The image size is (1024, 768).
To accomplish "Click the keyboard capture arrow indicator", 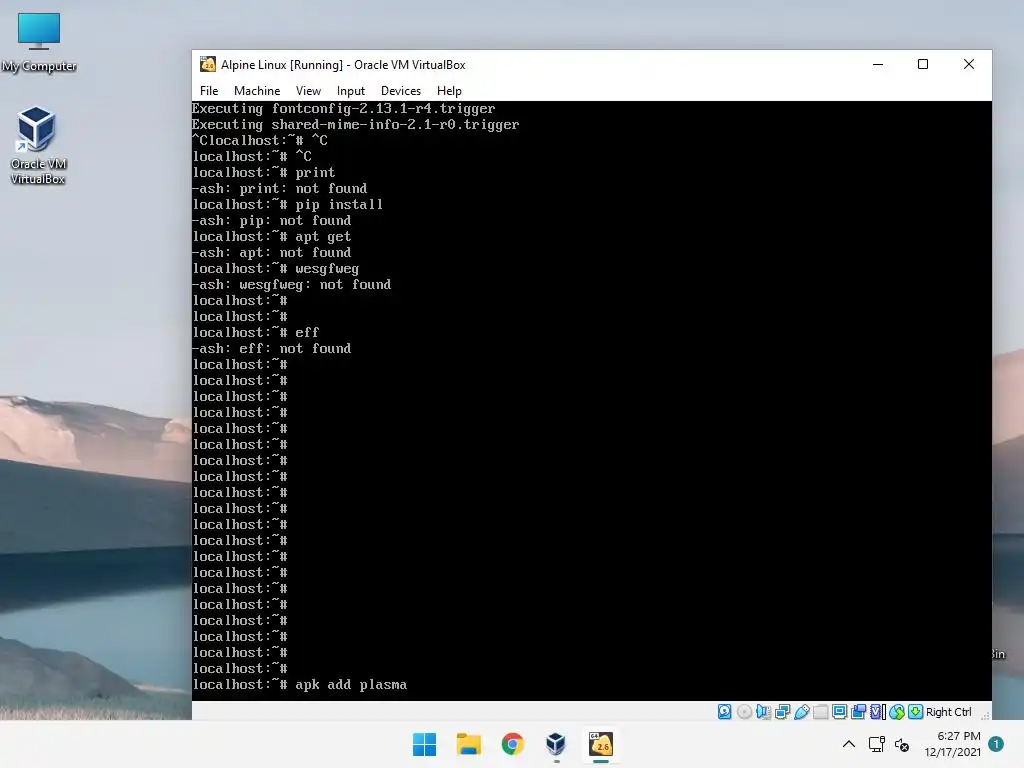I will [x=916, y=712].
